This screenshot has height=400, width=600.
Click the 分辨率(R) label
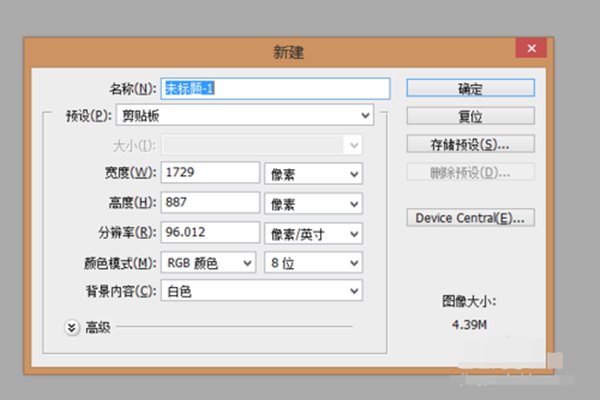pyautogui.click(x=127, y=232)
